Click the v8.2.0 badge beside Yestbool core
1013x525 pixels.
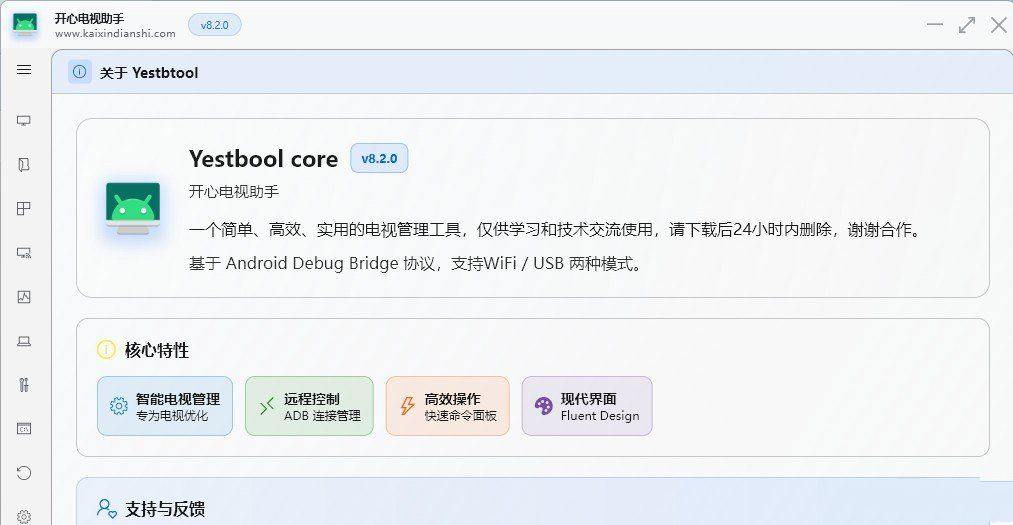pyautogui.click(x=379, y=158)
